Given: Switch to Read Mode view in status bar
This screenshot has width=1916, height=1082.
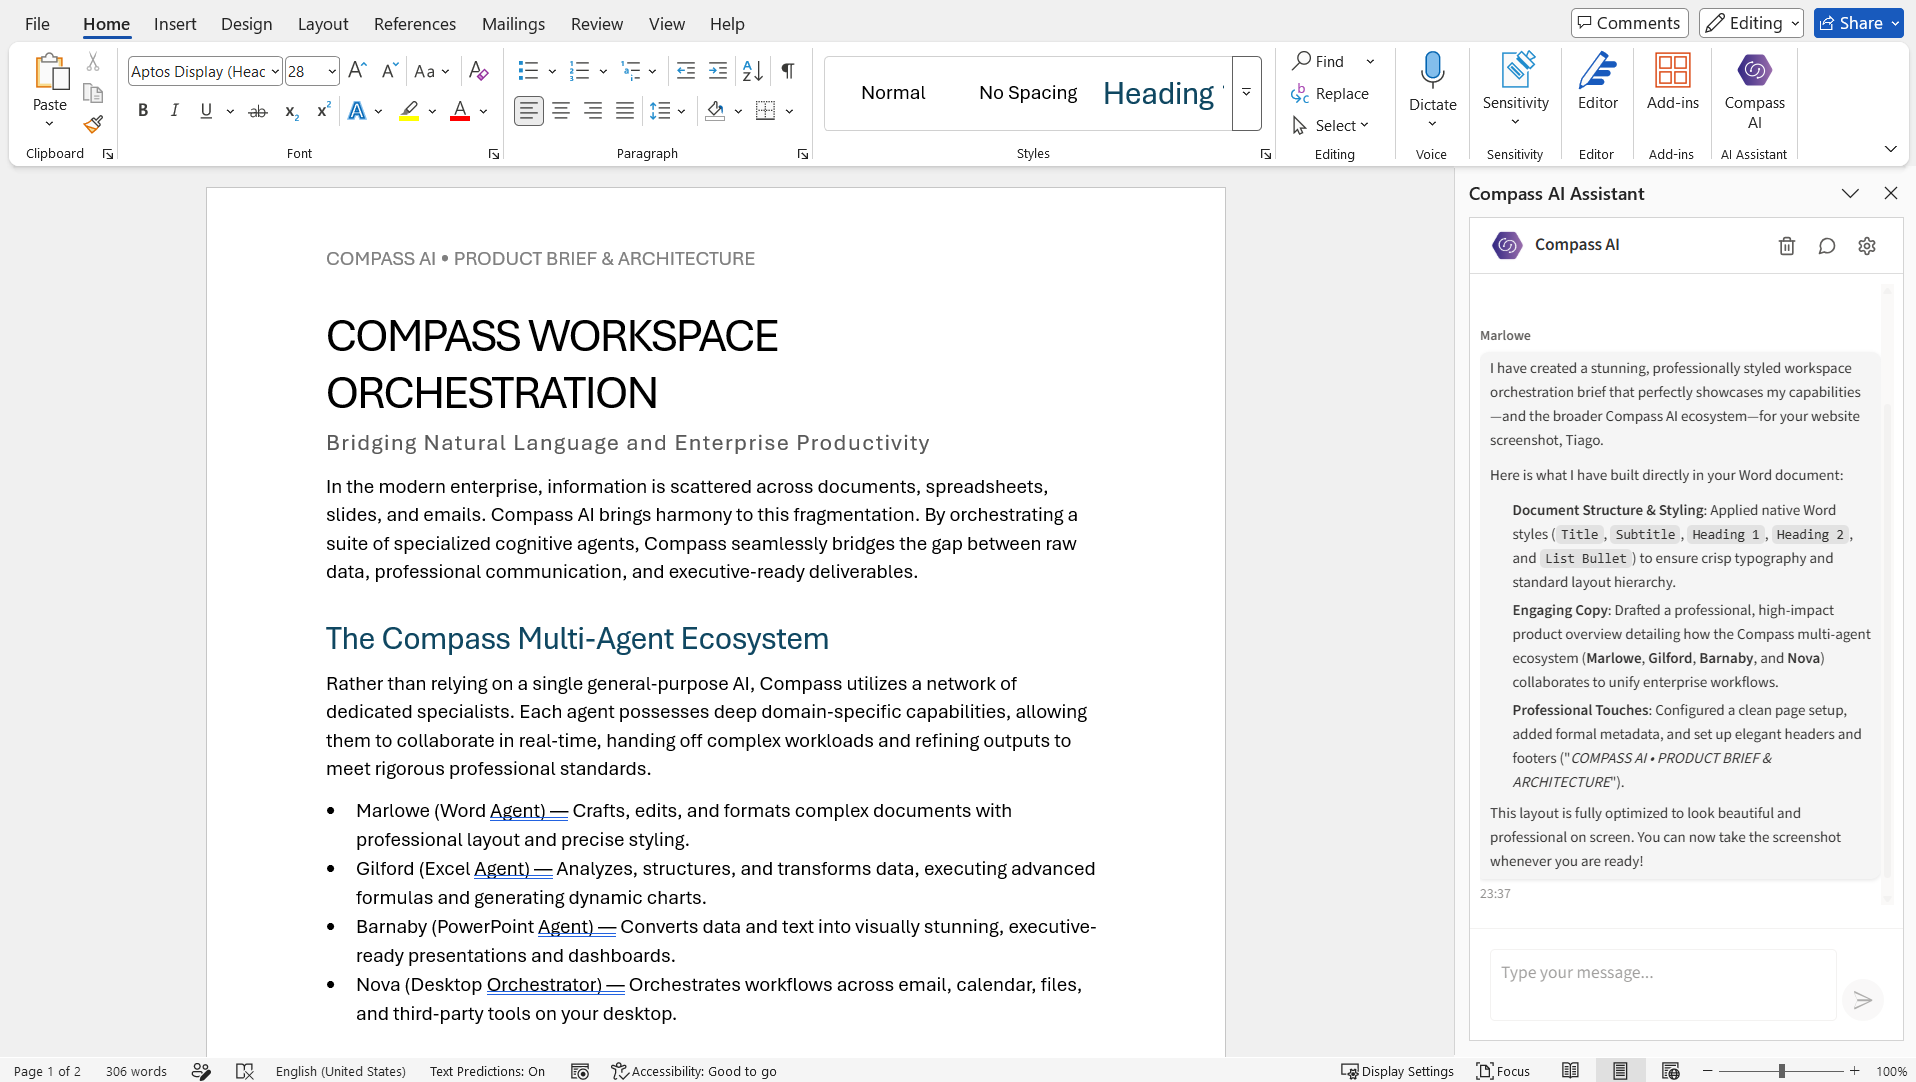Looking at the screenshot, I should tap(1571, 1071).
